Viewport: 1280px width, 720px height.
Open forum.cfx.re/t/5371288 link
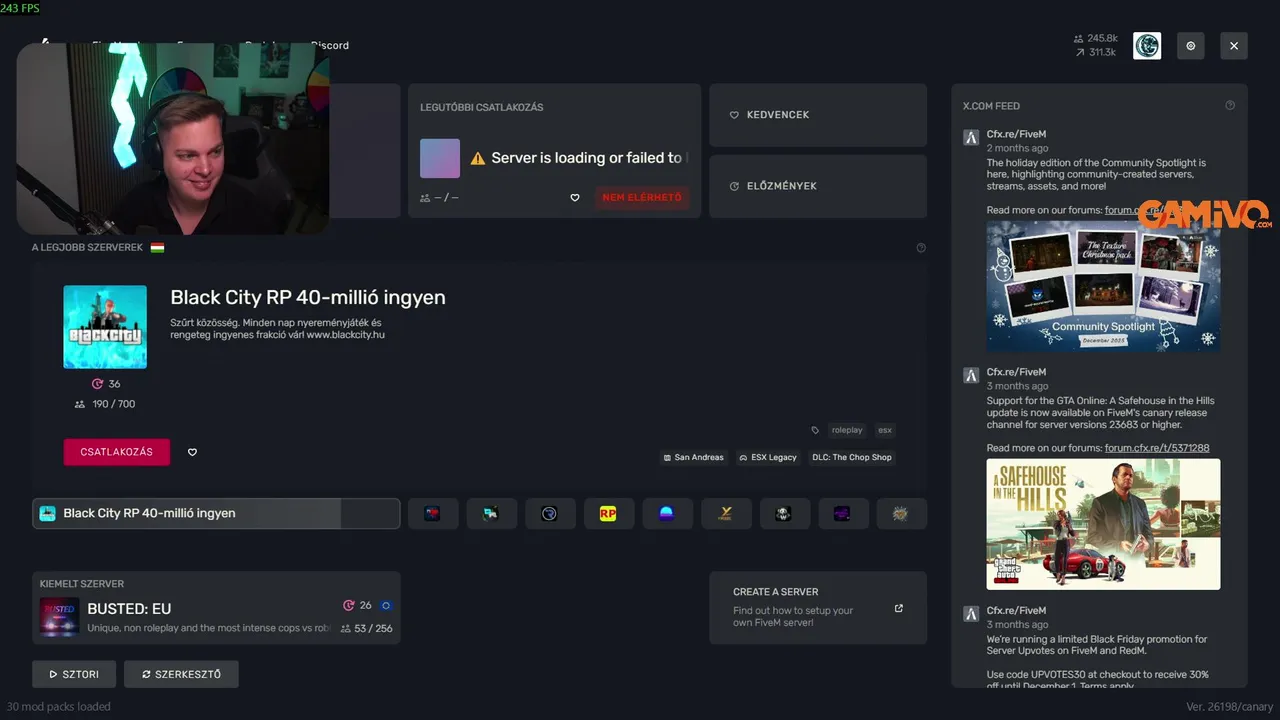1157,448
